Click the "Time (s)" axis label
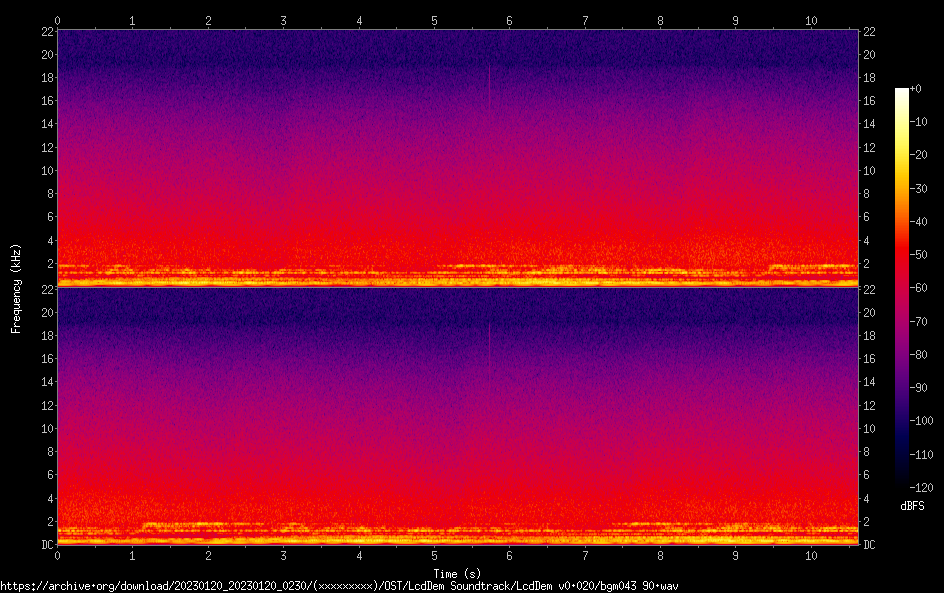This screenshot has height=593, width=944. point(457,573)
